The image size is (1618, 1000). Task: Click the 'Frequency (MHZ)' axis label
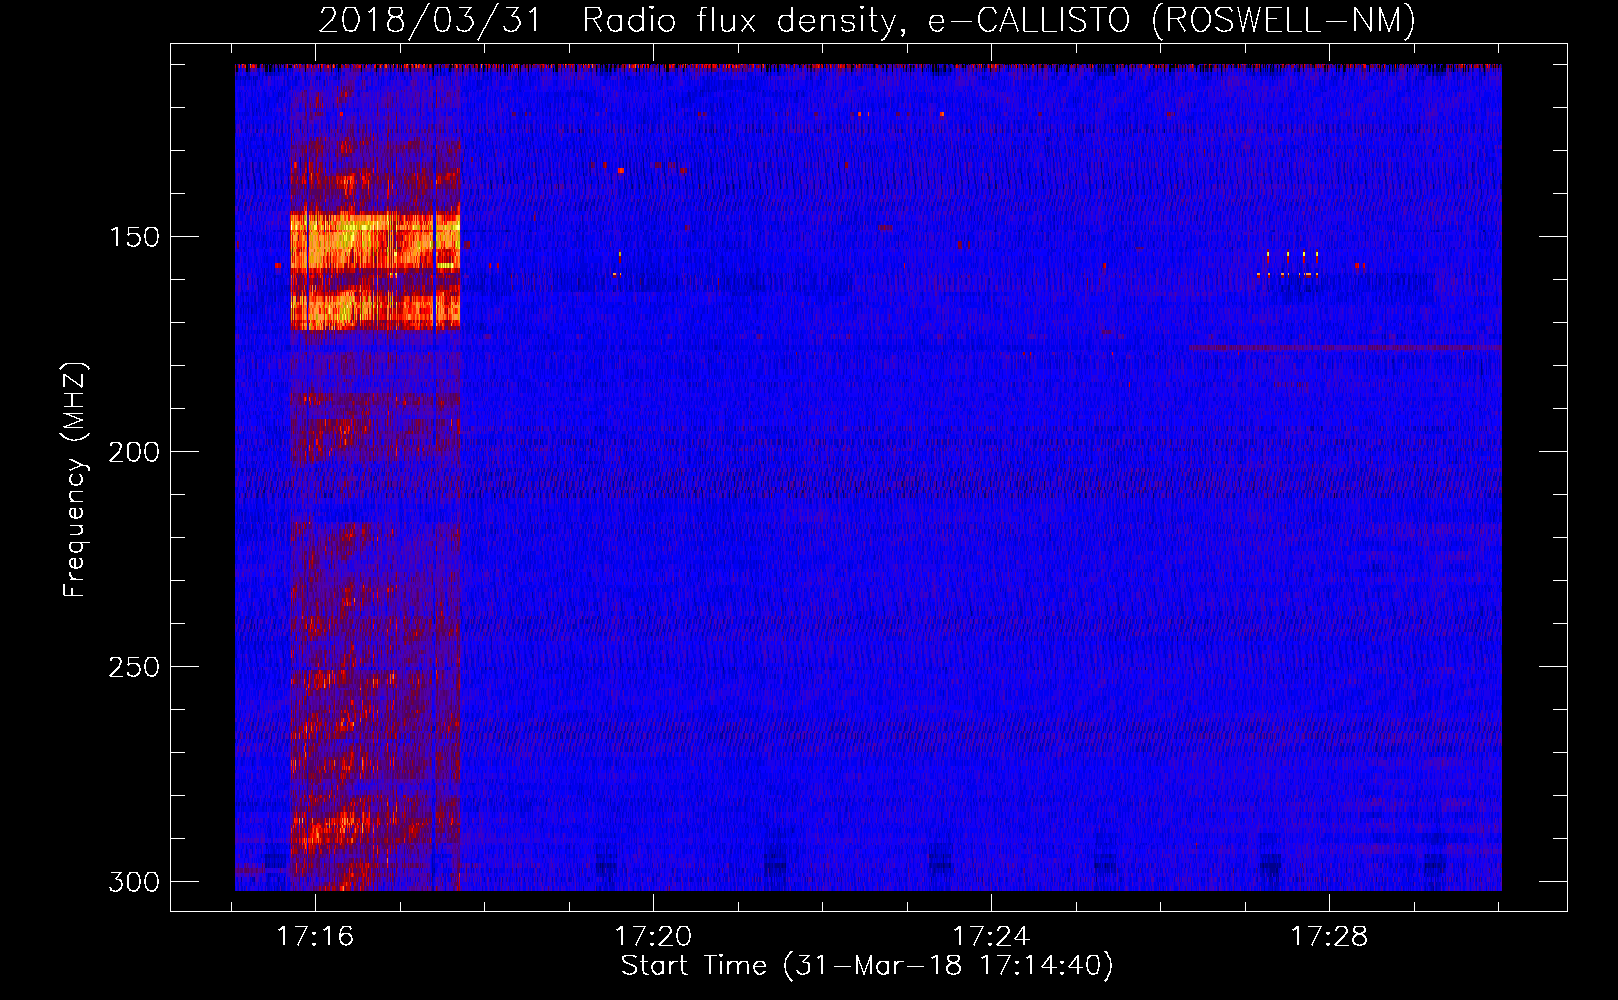(x=75, y=480)
